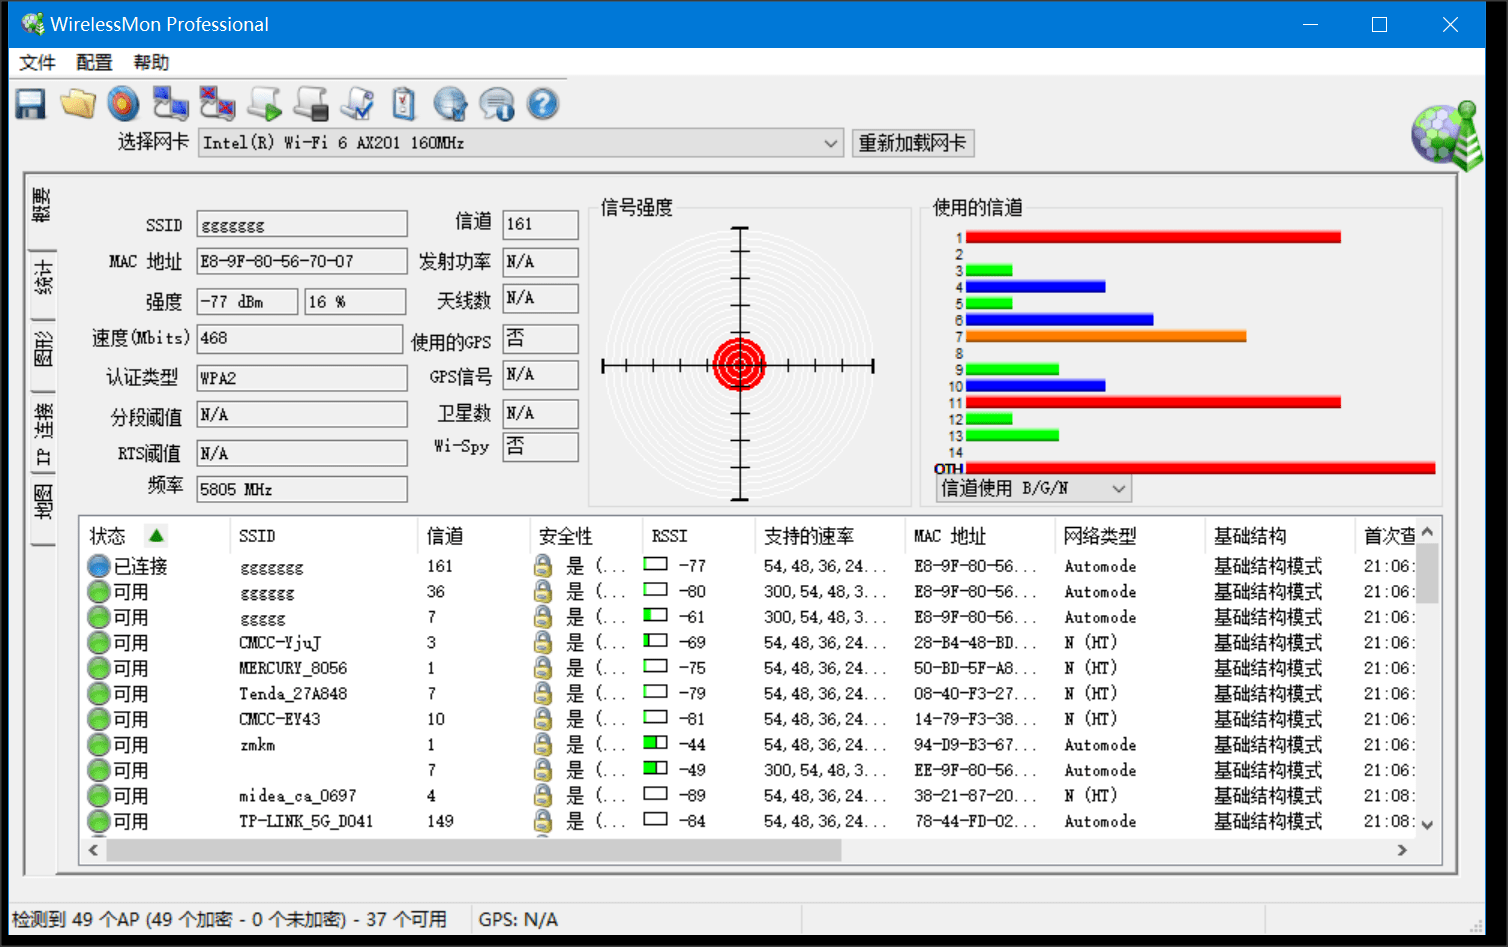Image resolution: width=1508 pixels, height=947 pixels.
Task: Click the horizontal scrollbar right arrow
Action: coord(1402,850)
